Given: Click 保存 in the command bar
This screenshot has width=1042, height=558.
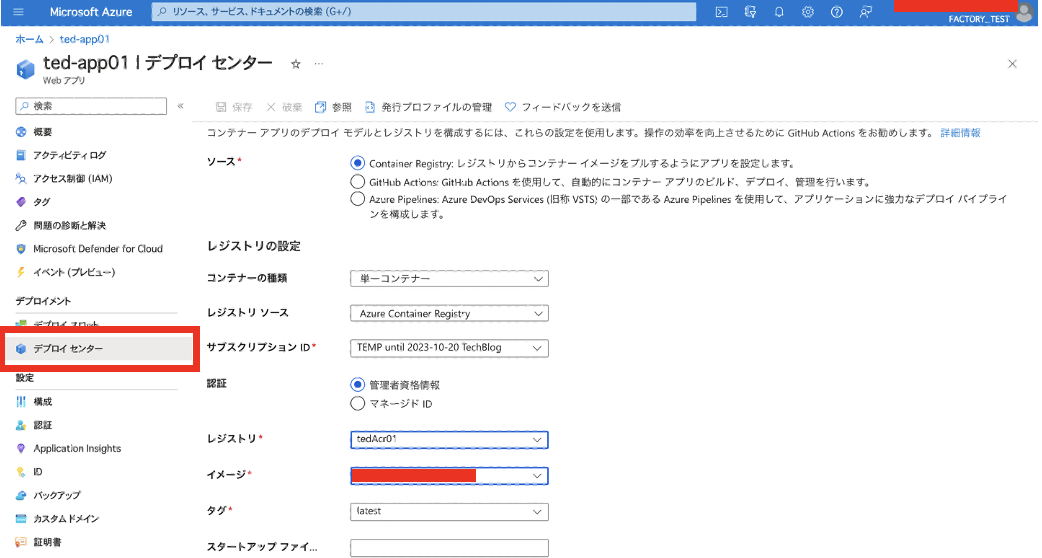Looking at the screenshot, I should pos(234,107).
